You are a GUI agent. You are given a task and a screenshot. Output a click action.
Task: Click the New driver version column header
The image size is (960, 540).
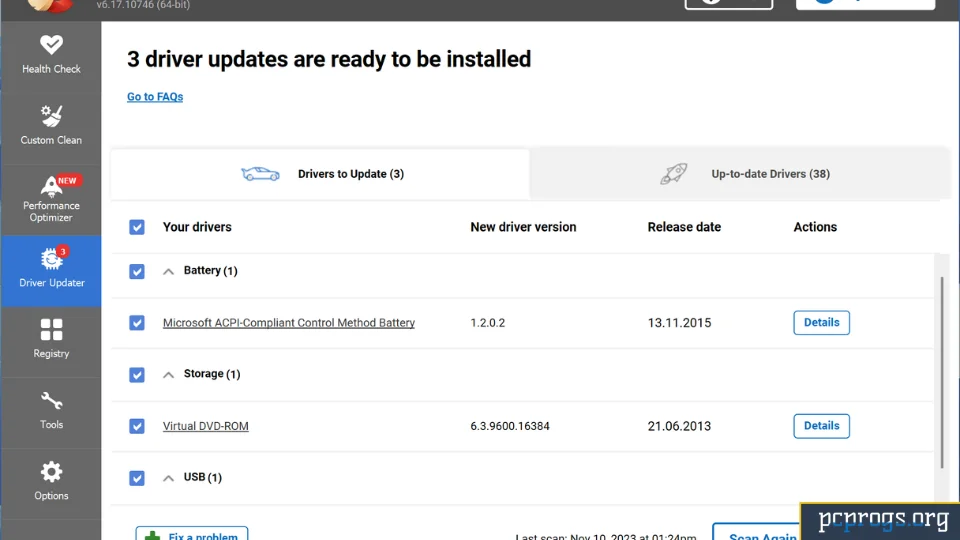pos(523,227)
